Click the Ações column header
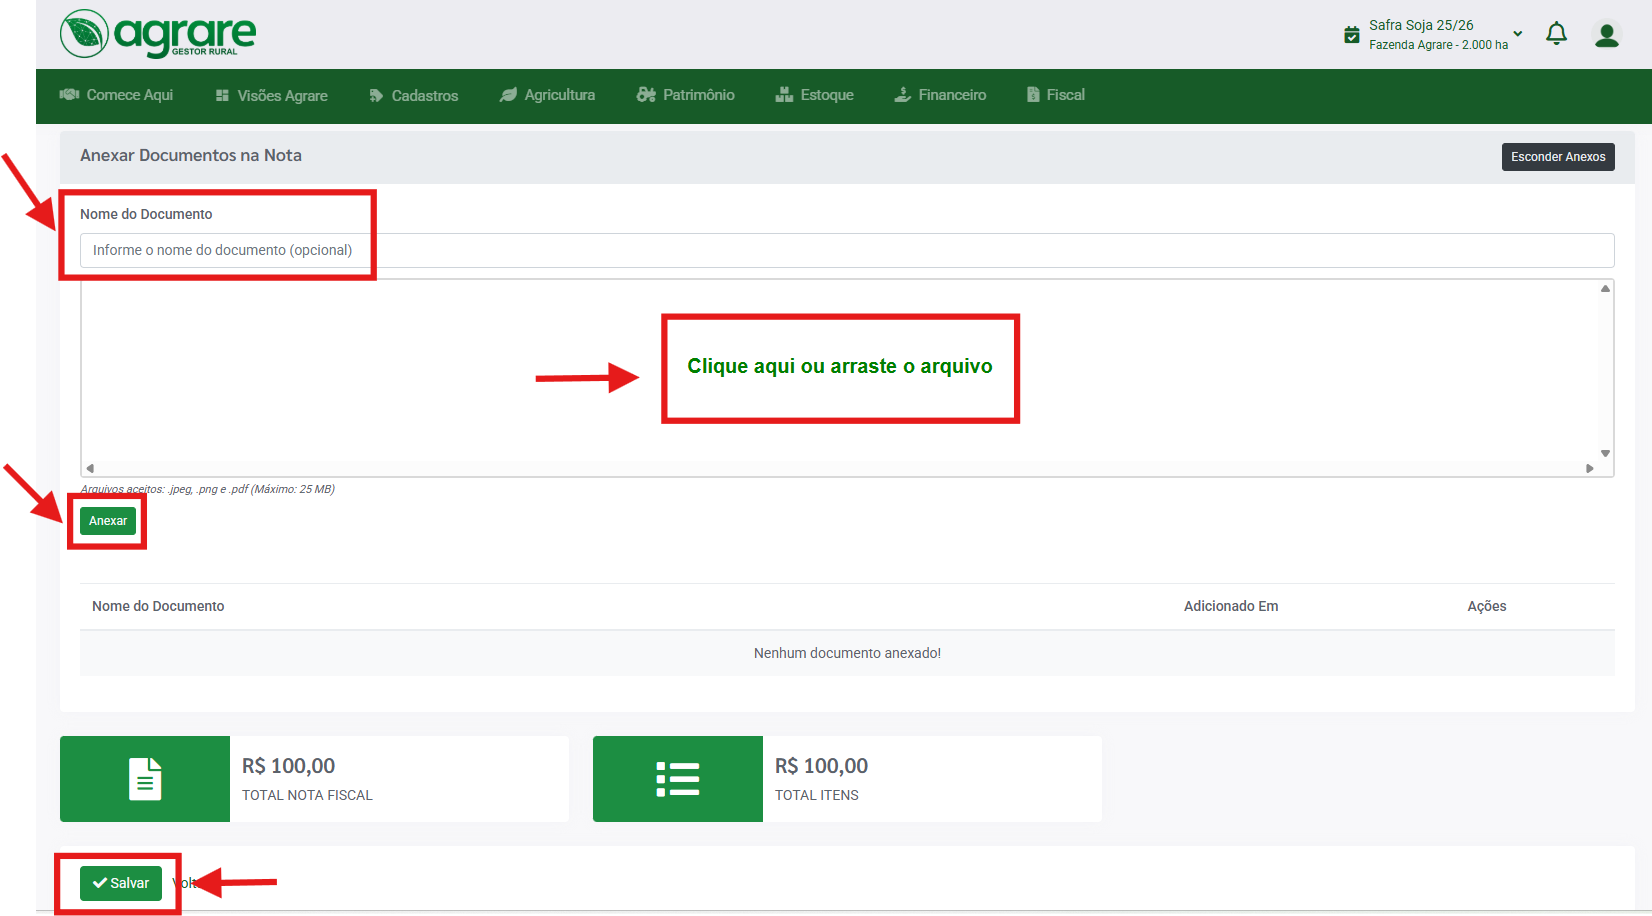 click(x=1487, y=606)
